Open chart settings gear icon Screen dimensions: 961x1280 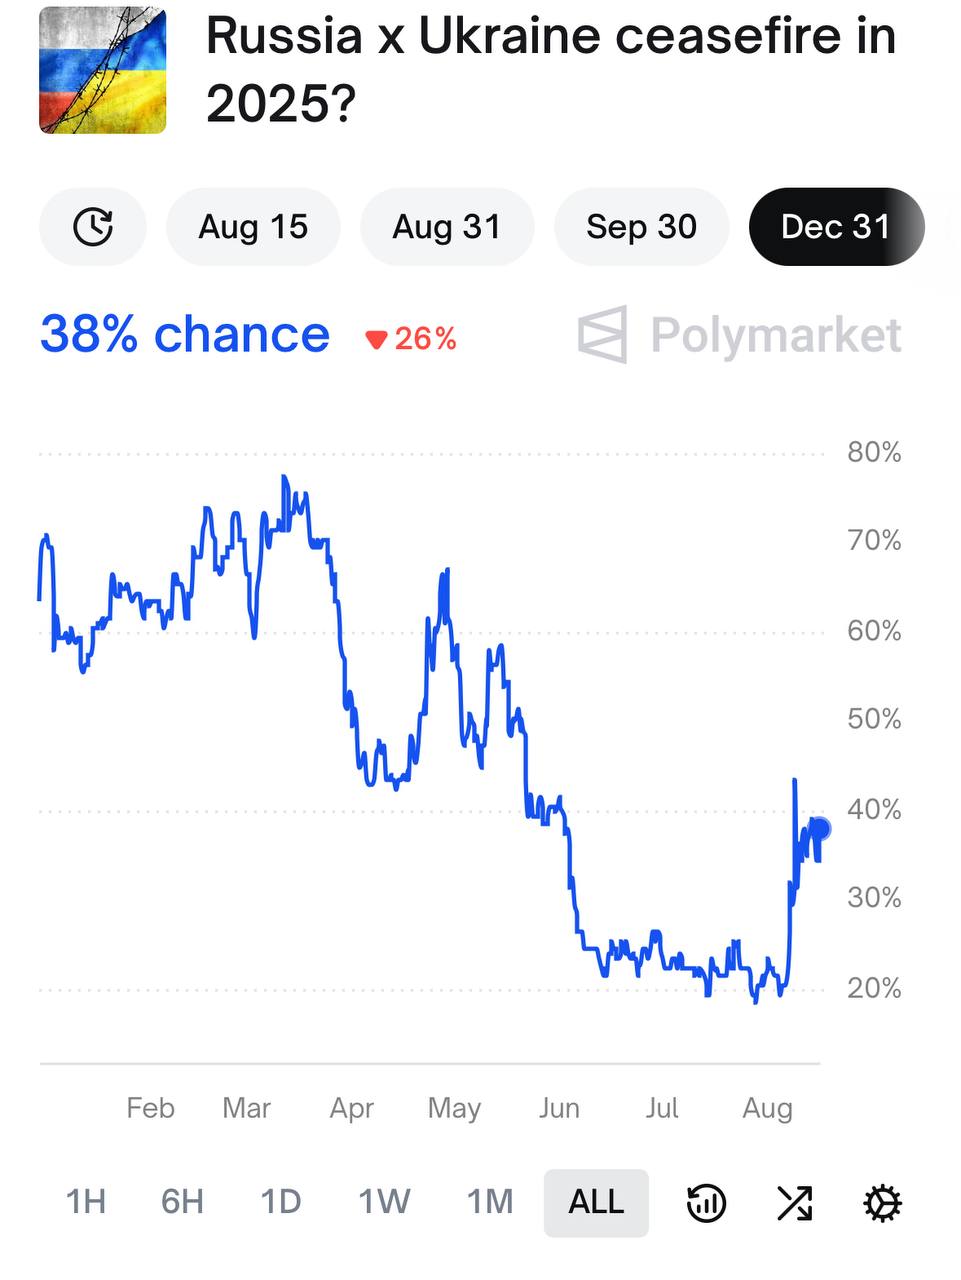[882, 1202]
